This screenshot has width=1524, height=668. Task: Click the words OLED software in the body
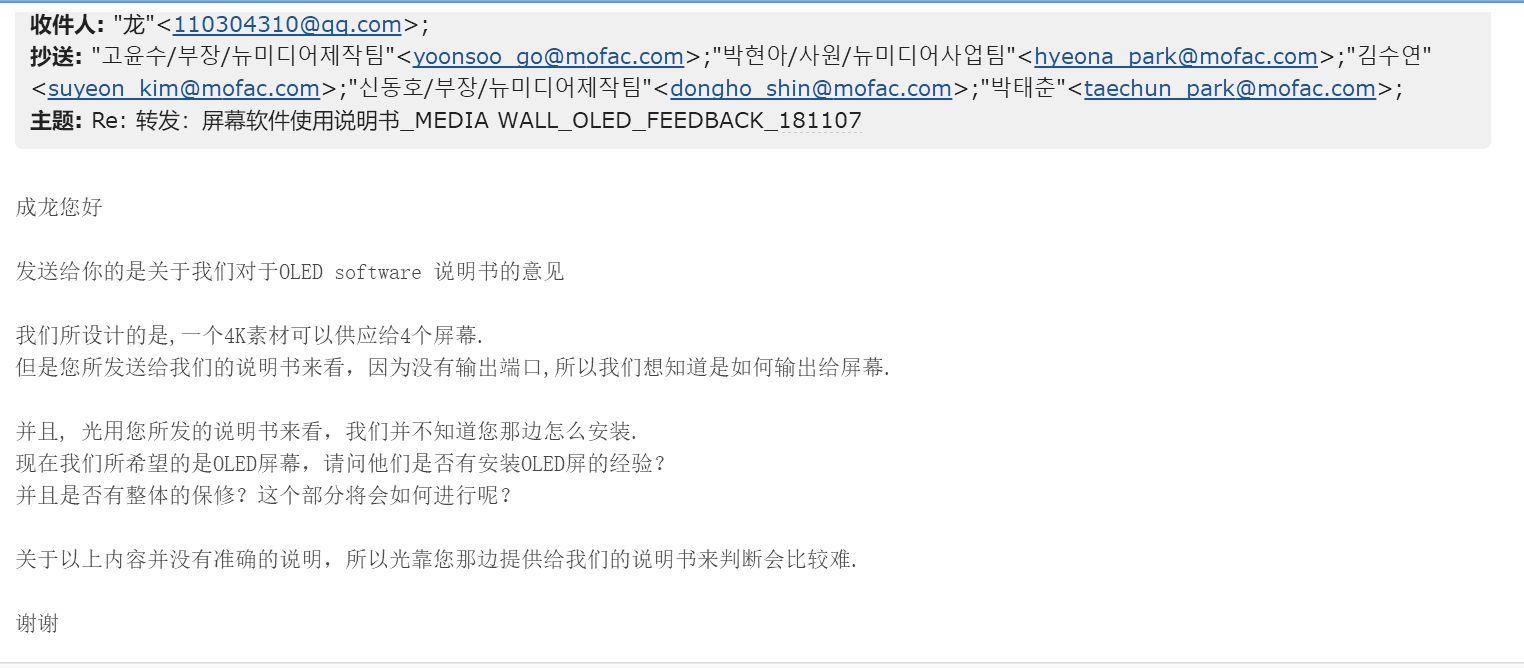[350, 272]
